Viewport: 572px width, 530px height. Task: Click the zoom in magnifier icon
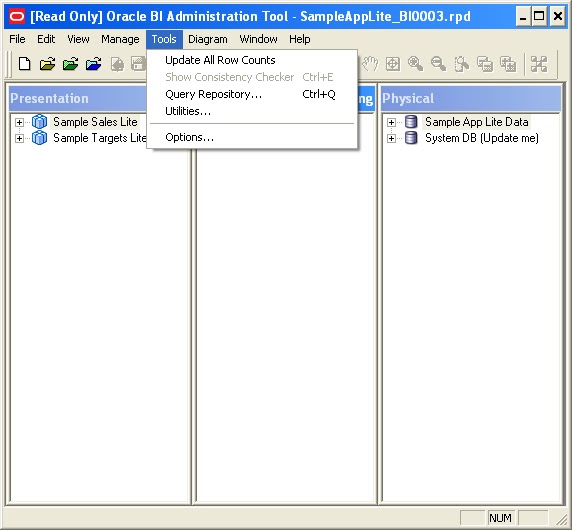(x=416, y=64)
